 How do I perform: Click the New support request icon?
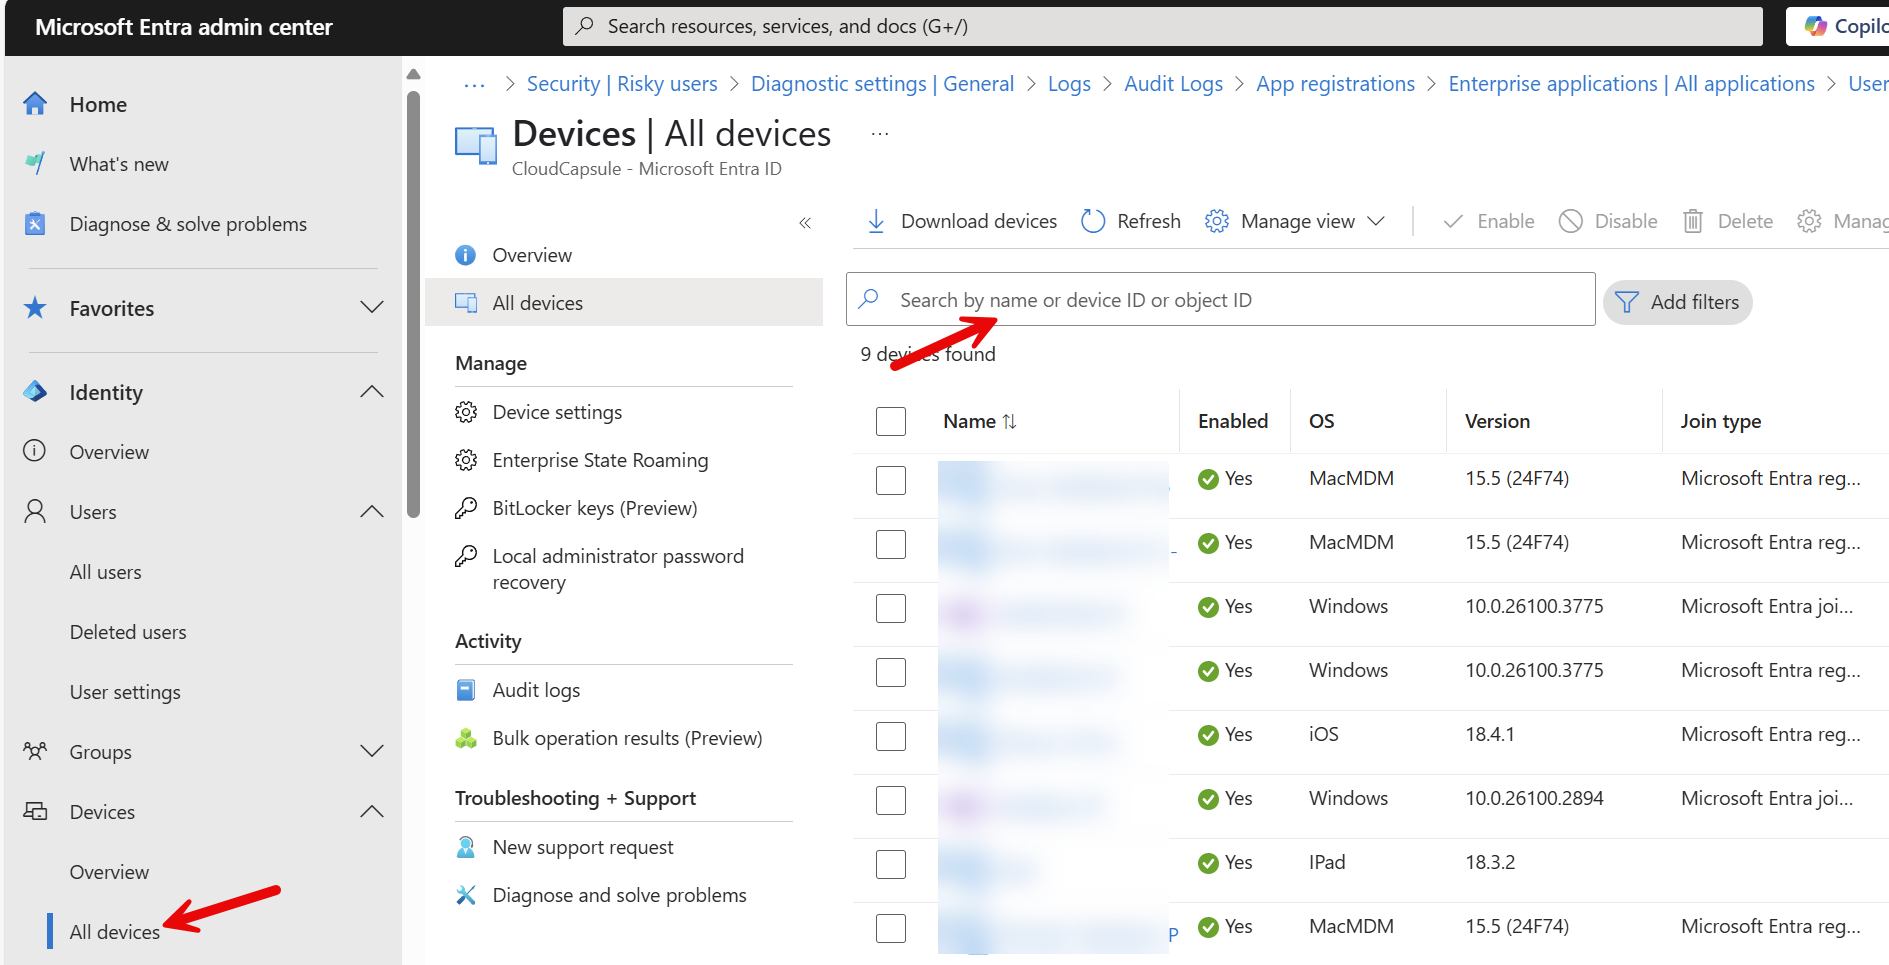click(x=466, y=847)
